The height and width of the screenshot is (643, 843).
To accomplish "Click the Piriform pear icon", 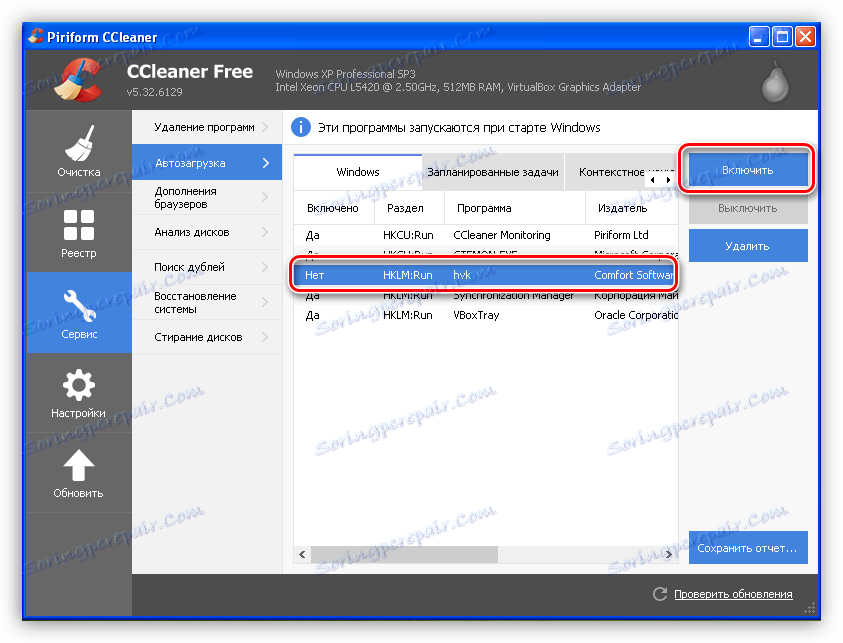I will click(775, 82).
